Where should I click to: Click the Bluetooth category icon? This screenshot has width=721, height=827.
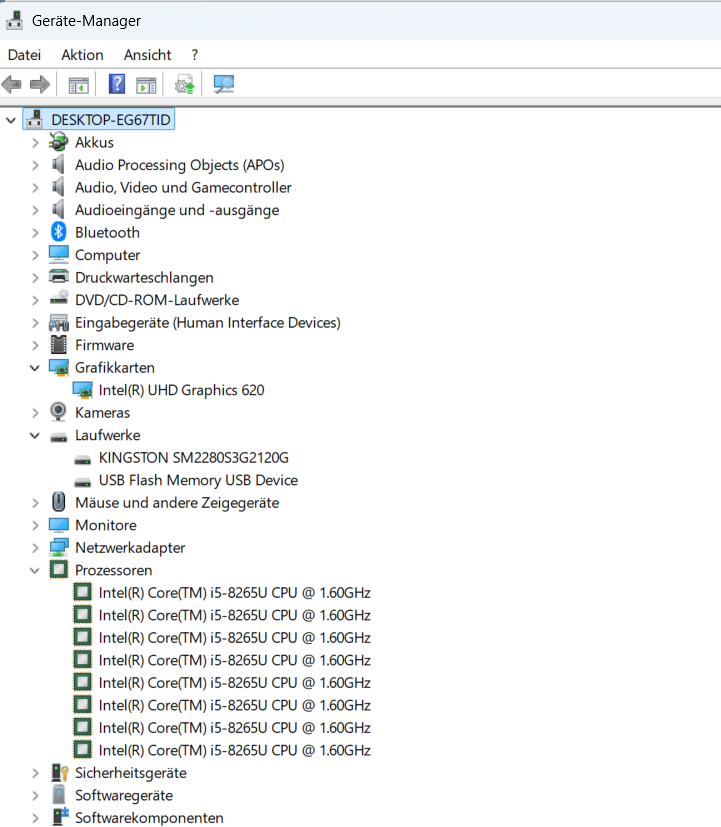59,232
